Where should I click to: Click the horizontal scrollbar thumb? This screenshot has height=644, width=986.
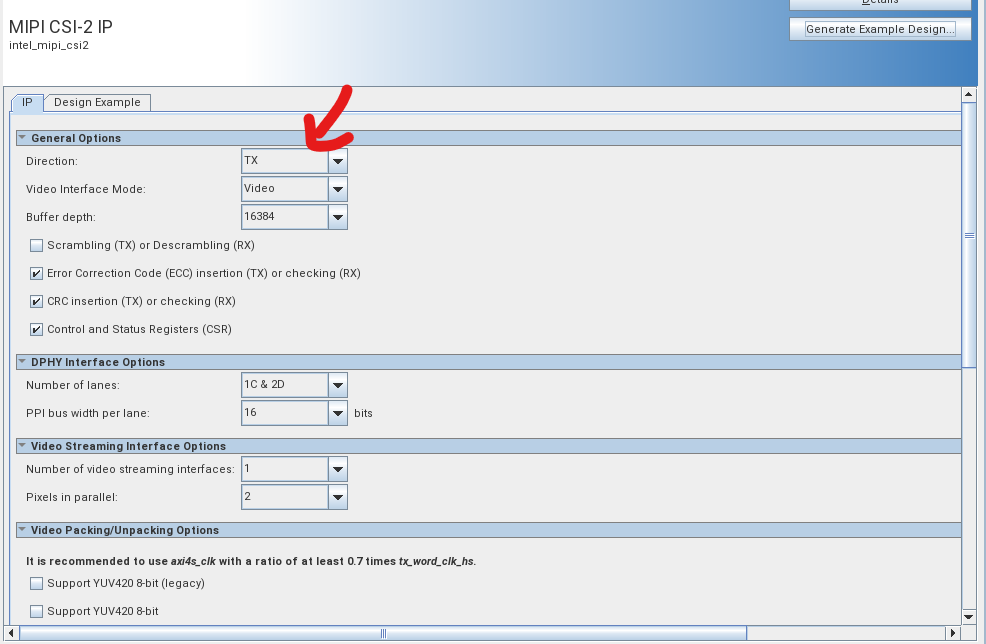(383, 633)
